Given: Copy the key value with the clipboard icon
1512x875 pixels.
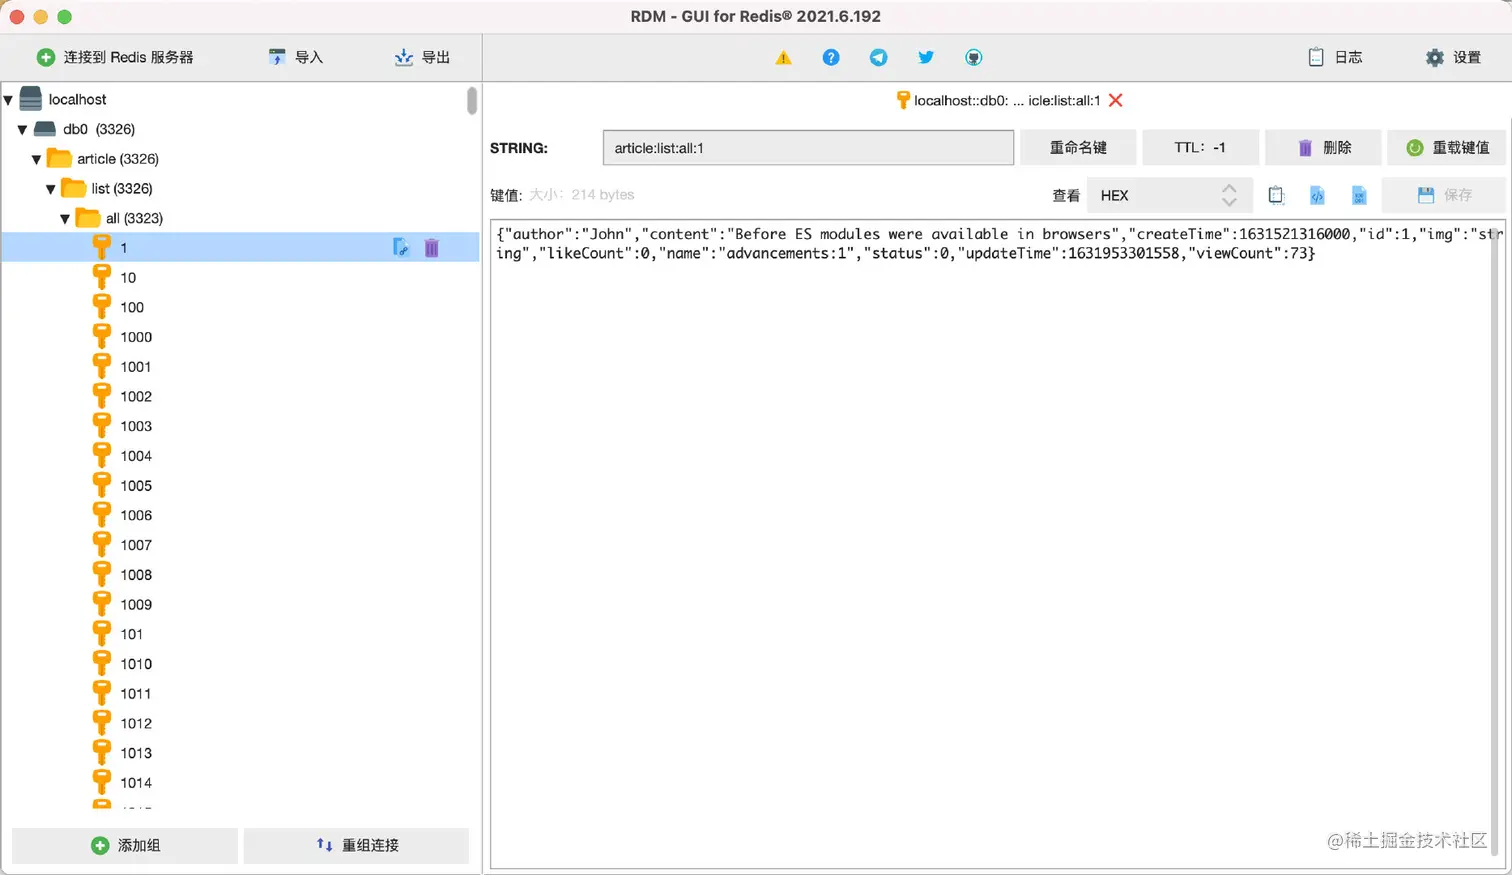Looking at the screenshot, I should tap(1276, 195).
